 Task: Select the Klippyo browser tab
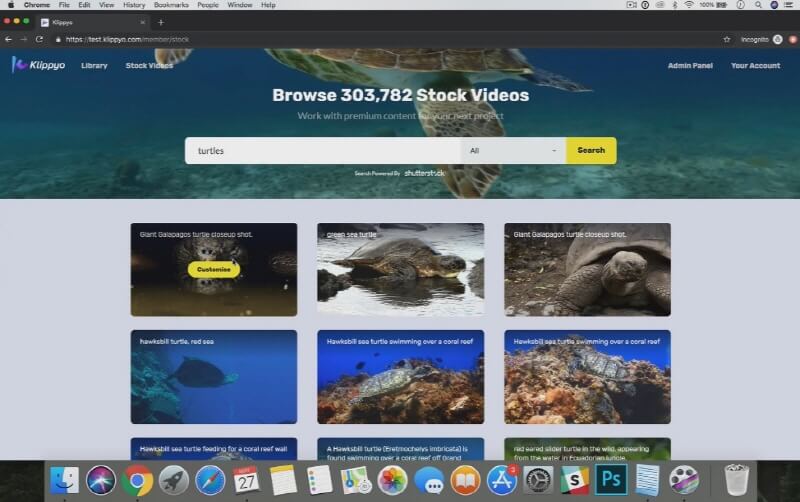tap(92, 22)
